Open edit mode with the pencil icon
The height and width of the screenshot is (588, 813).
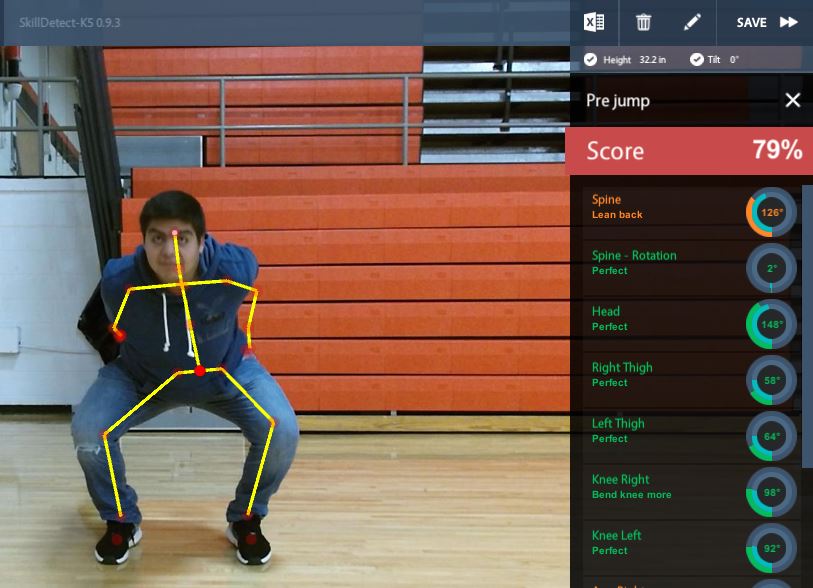[x=692, y=22]
